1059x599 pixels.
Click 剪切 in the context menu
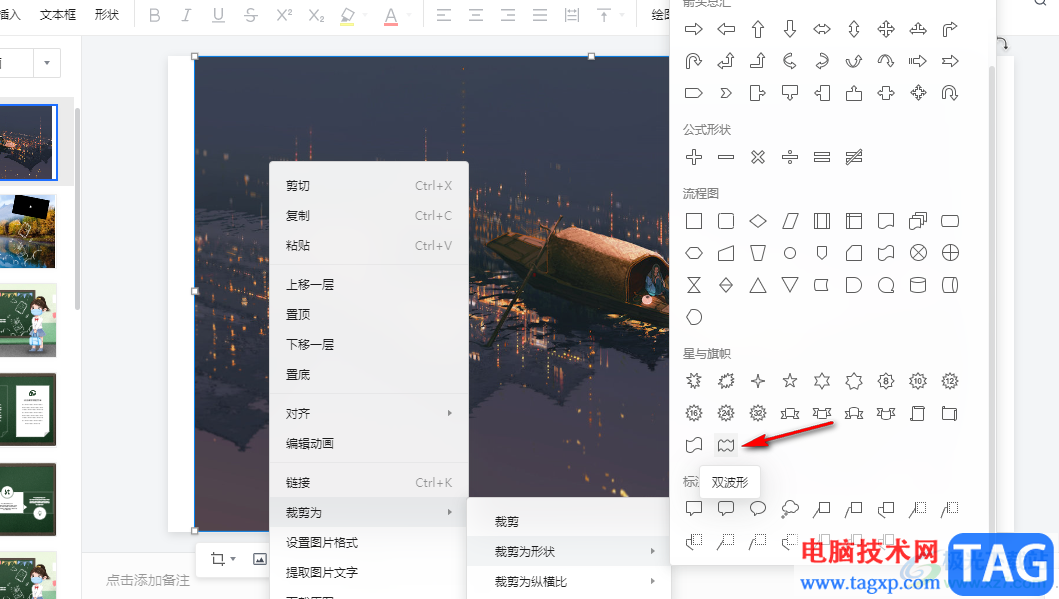(368, 186)
